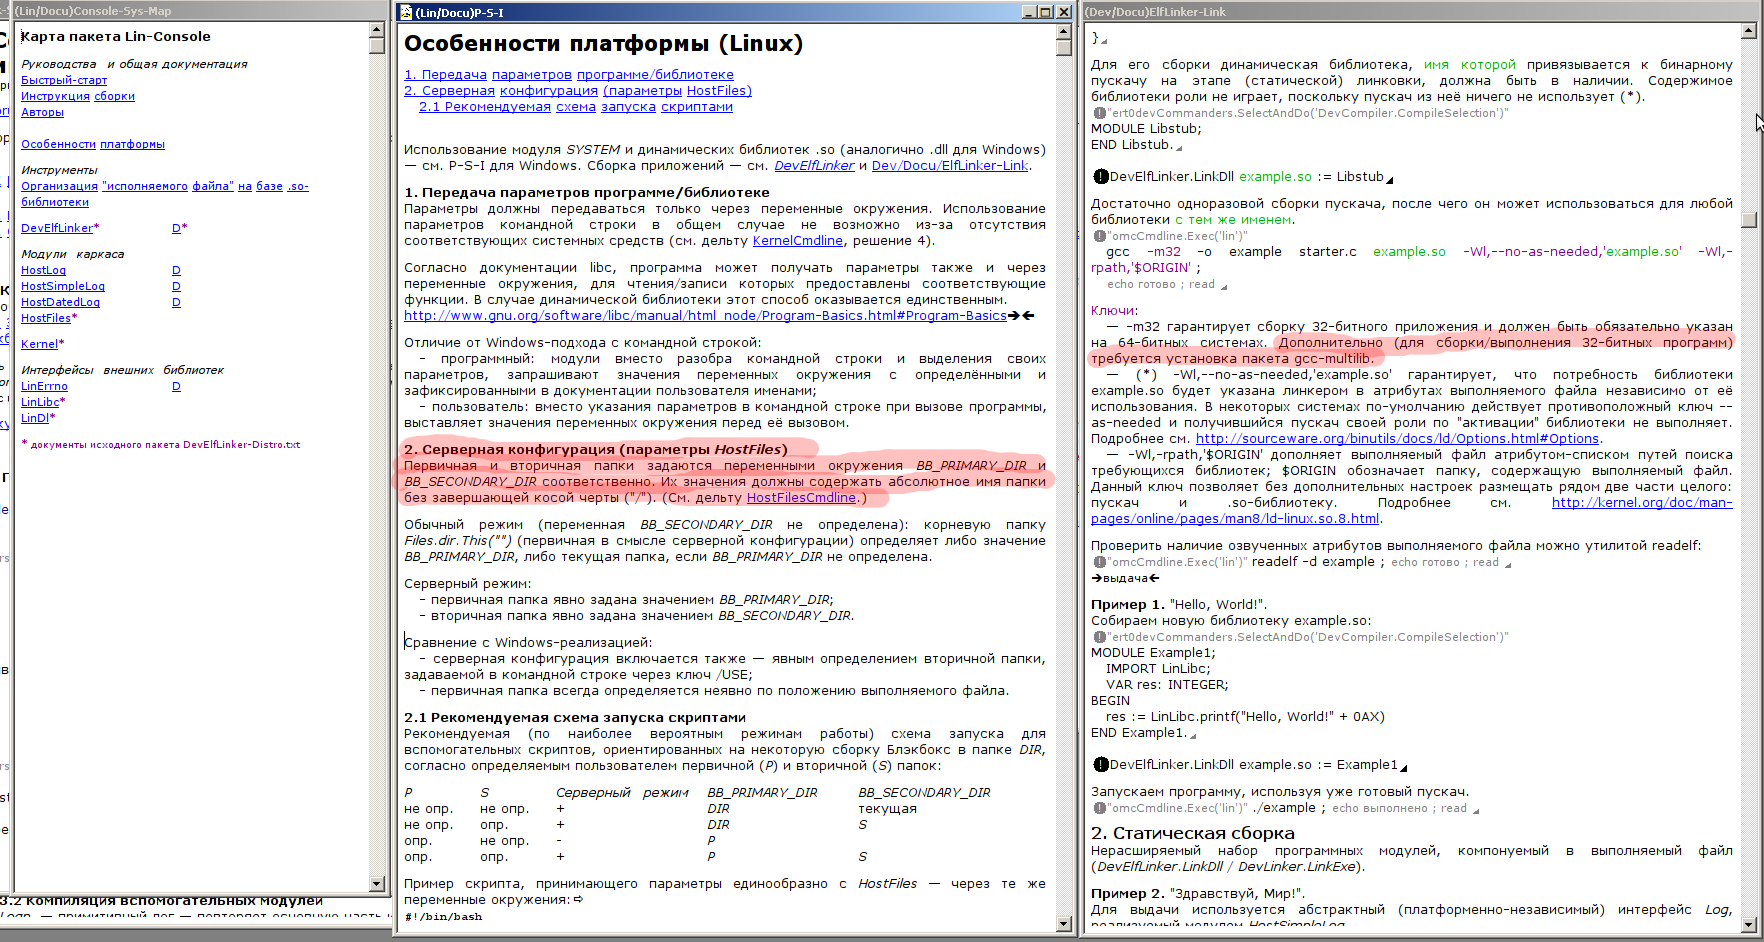Jump to '2.1 Рекомендуемая схема запуска скриптами'
The height and width of the screenshot is (942, 1764).
(x=575, y=107)
